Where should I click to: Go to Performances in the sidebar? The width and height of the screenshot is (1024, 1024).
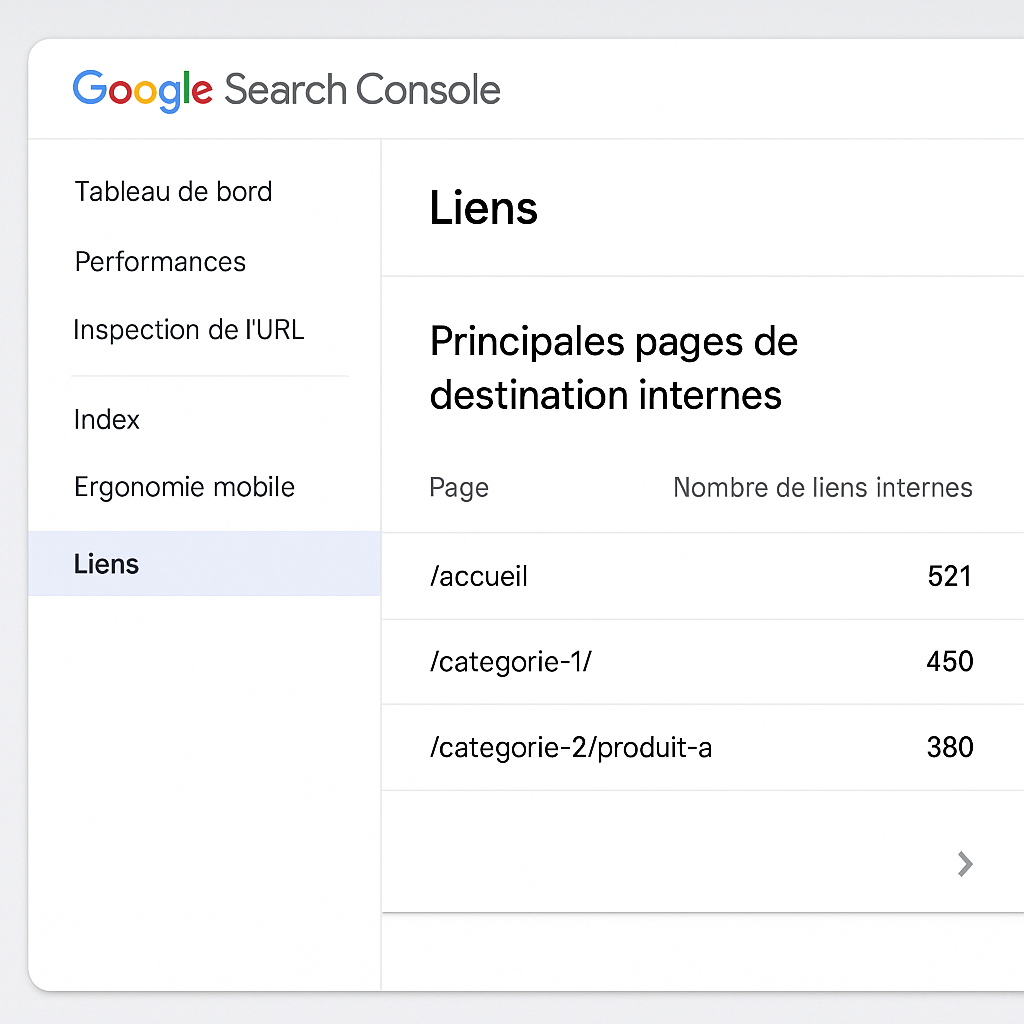[x=160, y=262]
